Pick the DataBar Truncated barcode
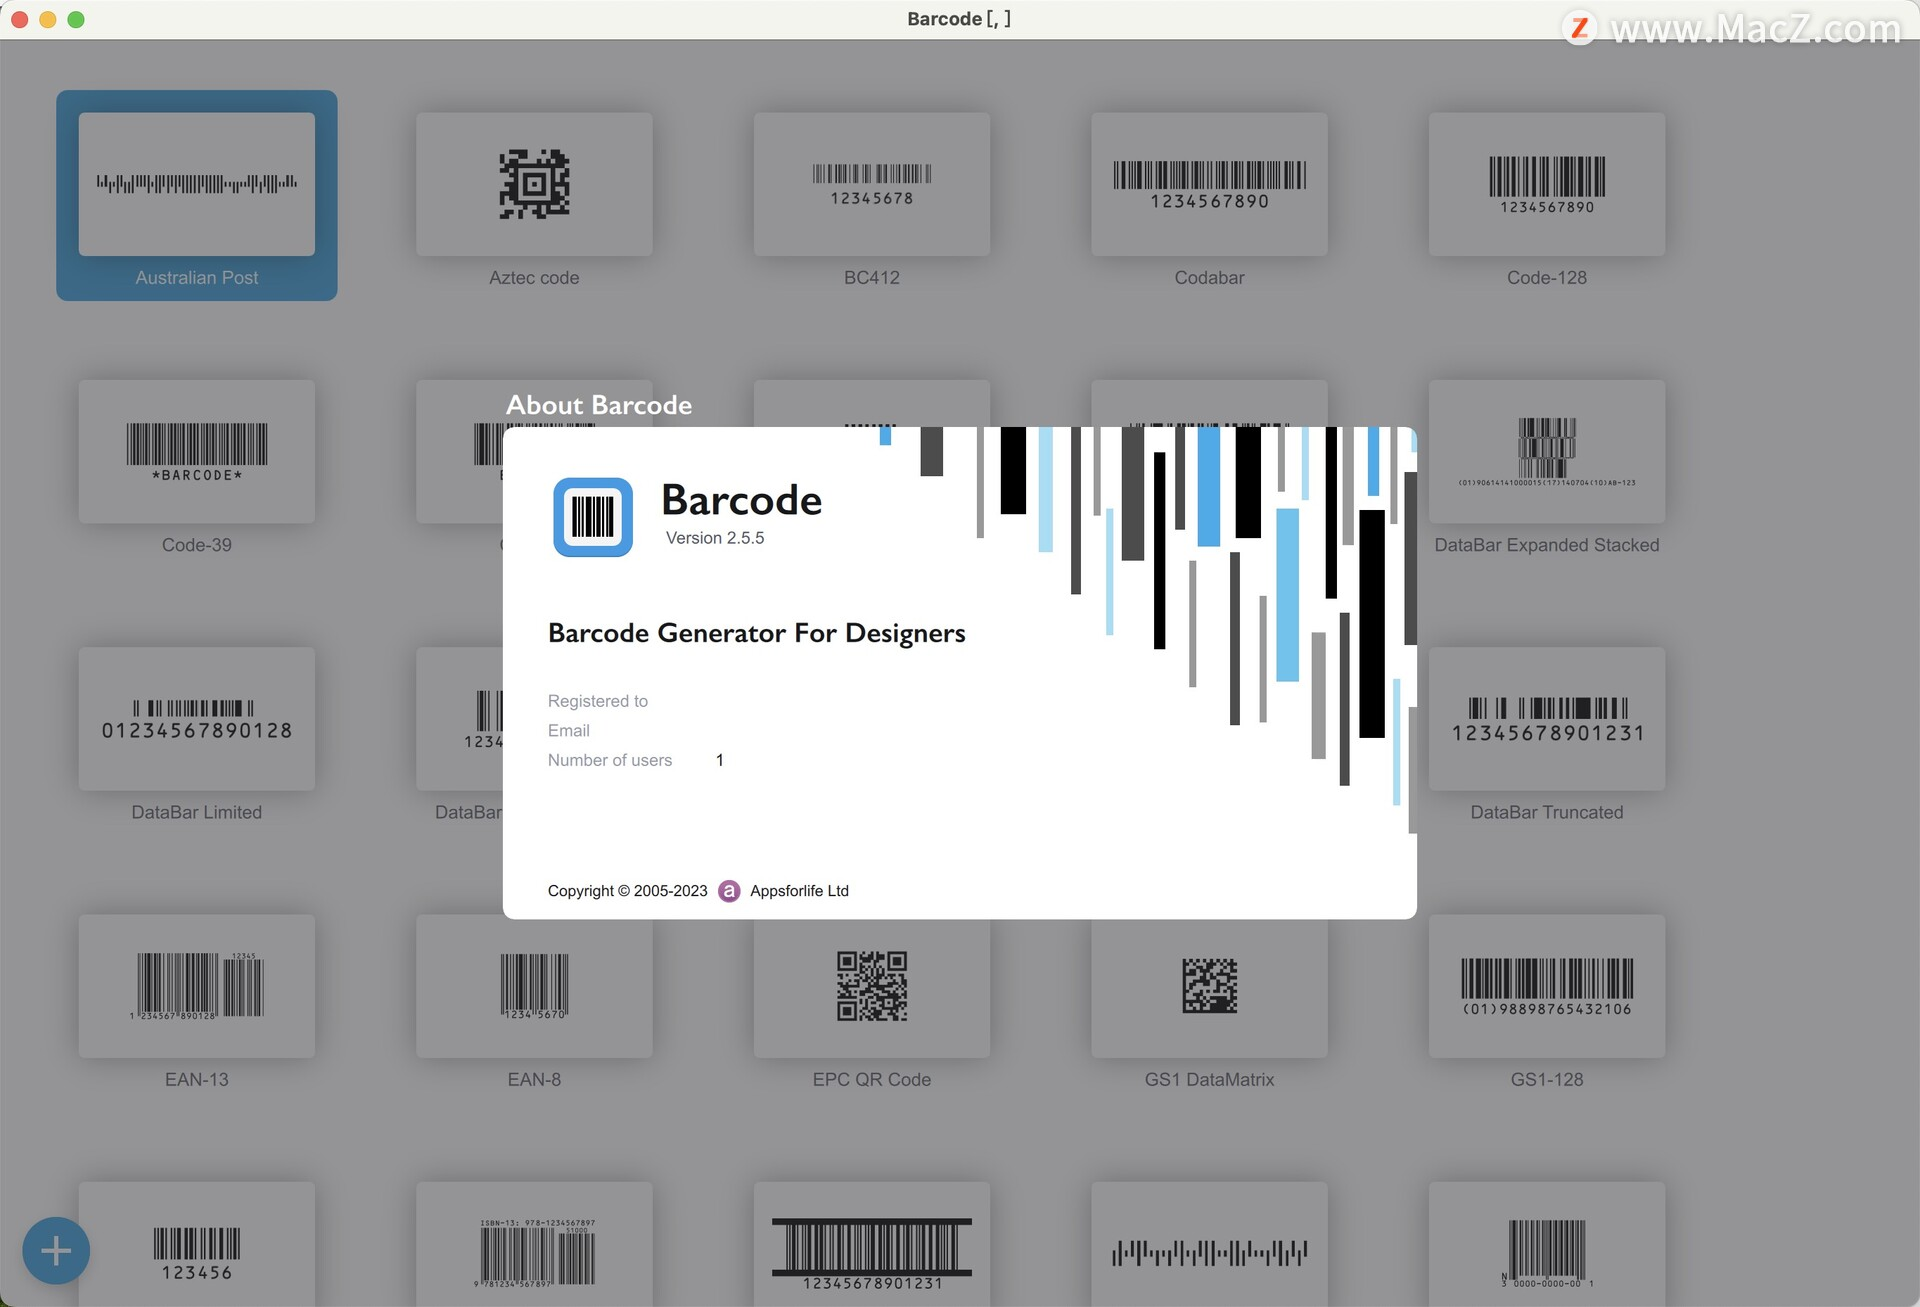 [1547, 719]
